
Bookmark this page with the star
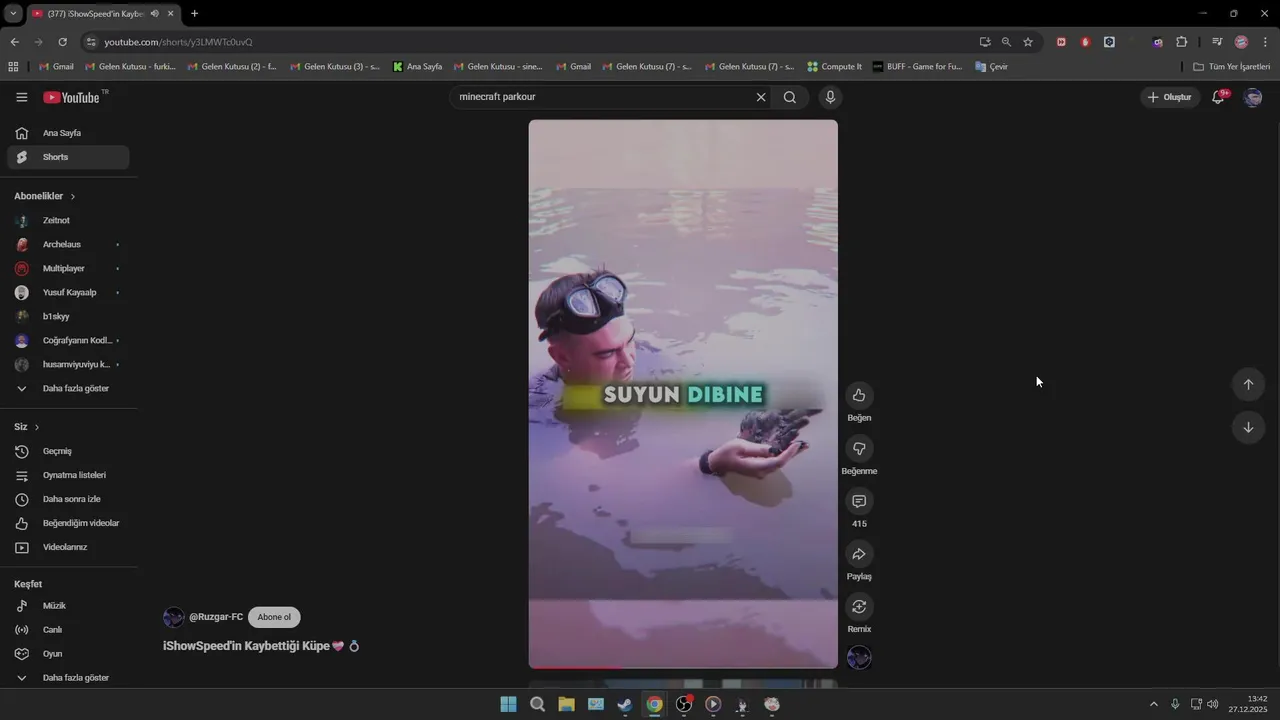[x=1028, y=42]
